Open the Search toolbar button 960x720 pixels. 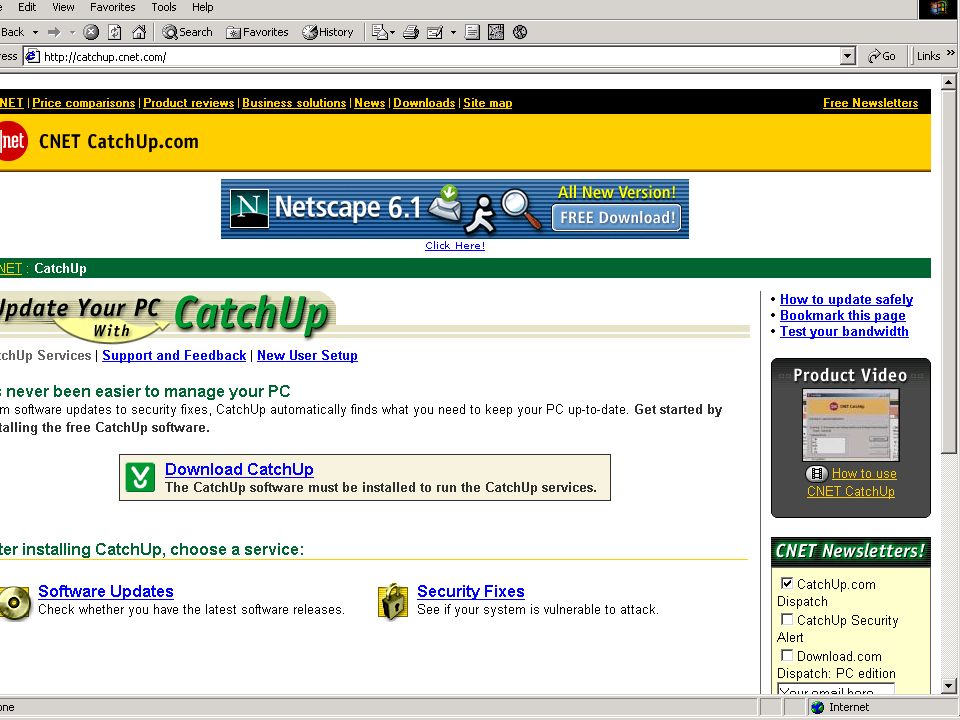(187, 32)
